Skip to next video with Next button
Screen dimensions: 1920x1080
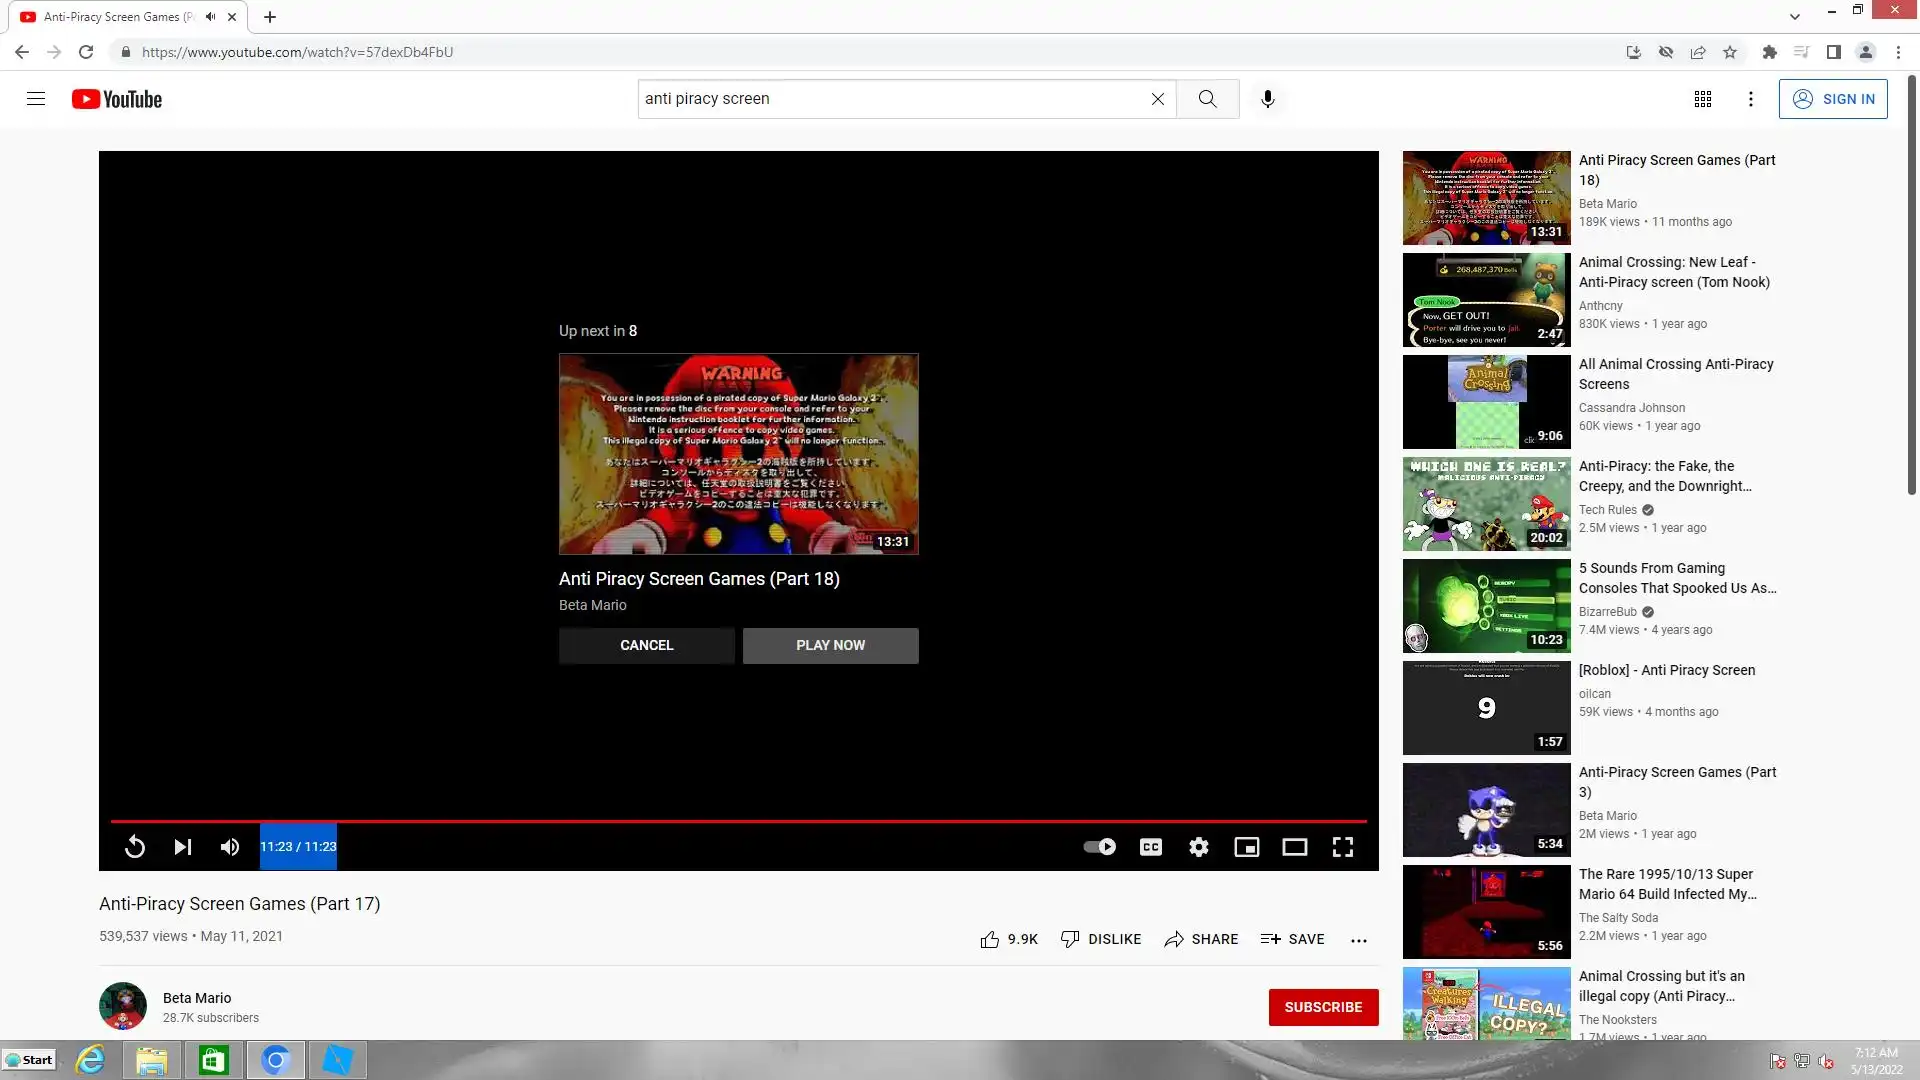click(182, 847)
